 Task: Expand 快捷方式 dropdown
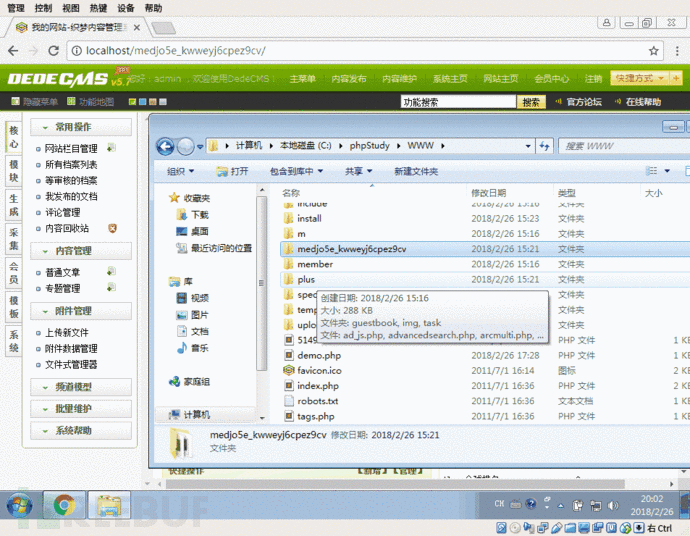point(639,78)
